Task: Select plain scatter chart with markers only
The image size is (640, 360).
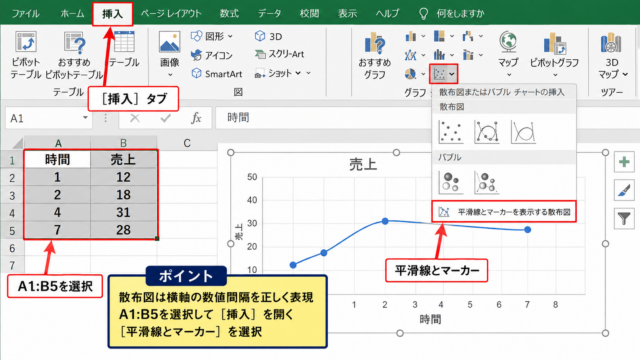Action: [x=451, y=132]
